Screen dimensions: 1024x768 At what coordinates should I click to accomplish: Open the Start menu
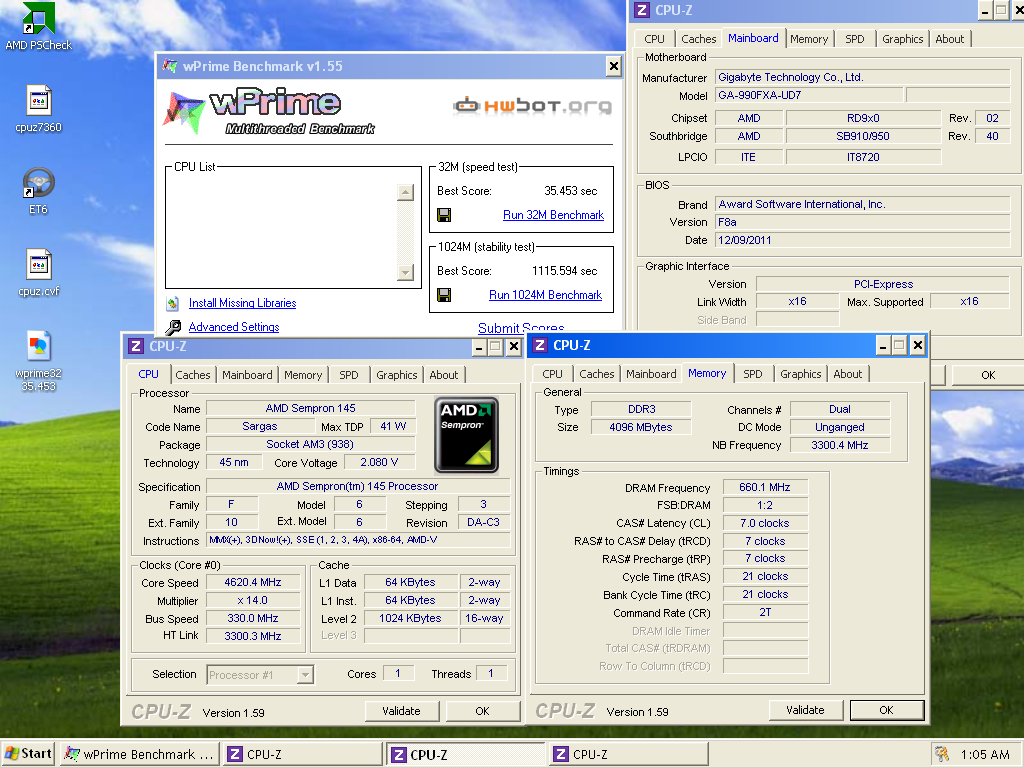[x=29, y=754]
